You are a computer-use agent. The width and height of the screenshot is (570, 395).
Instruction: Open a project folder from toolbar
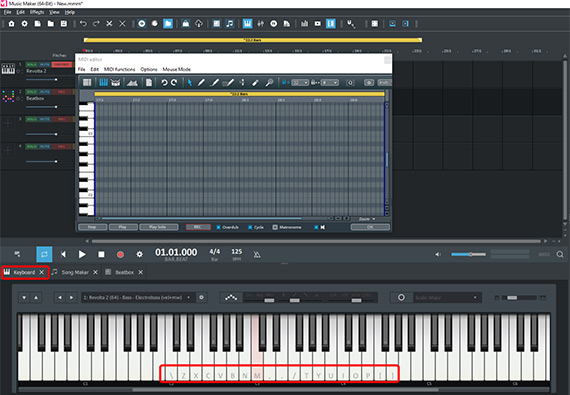click(51, 24)
